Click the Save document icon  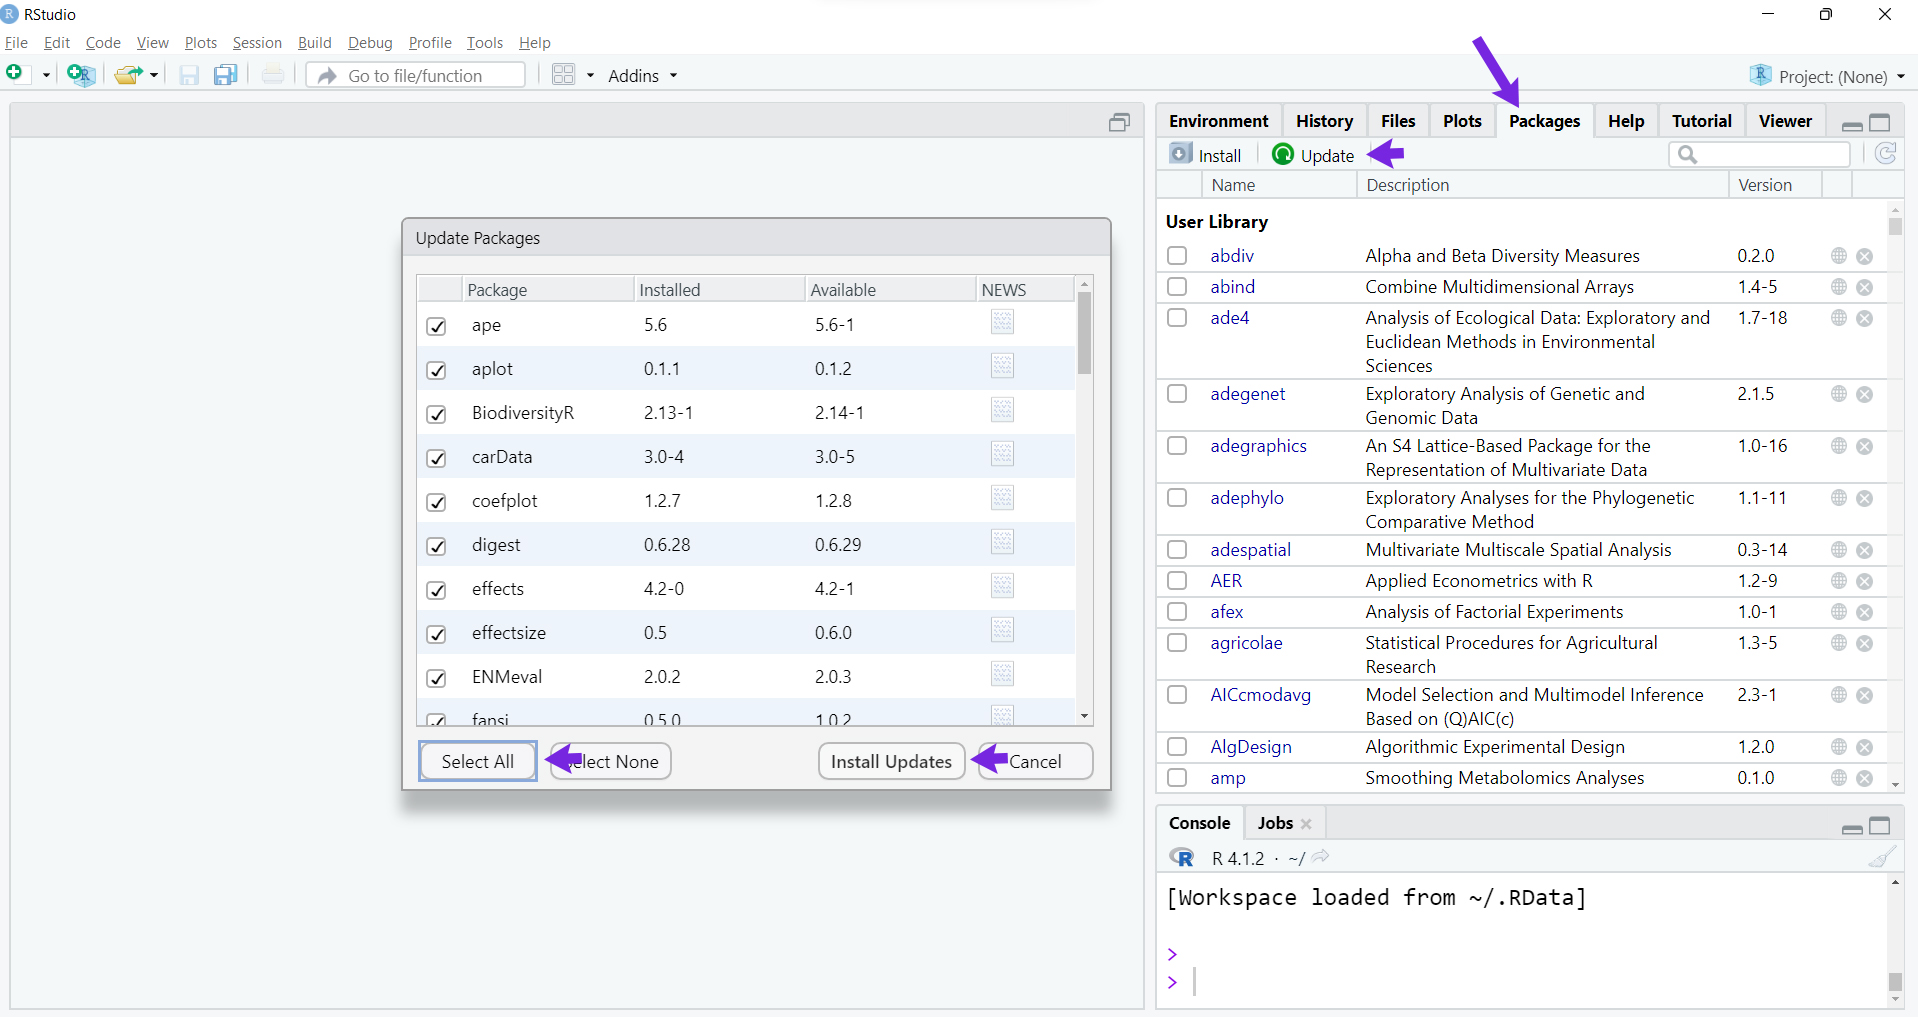[x=189, y=75]
